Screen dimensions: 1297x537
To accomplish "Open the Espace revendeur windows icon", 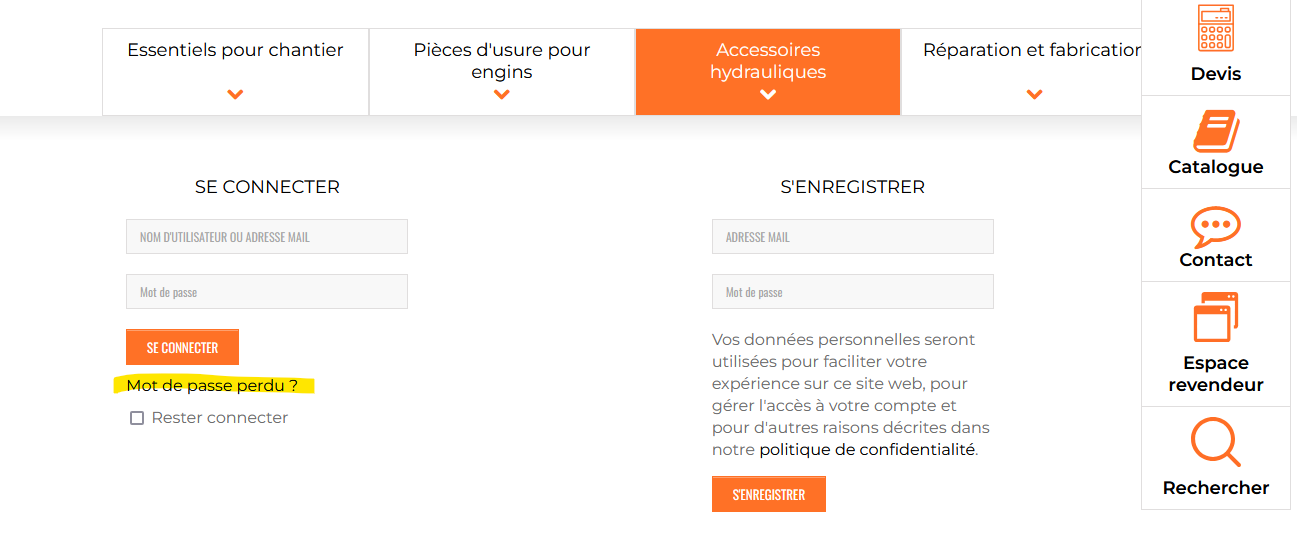I will click(x=1215, y=318).
